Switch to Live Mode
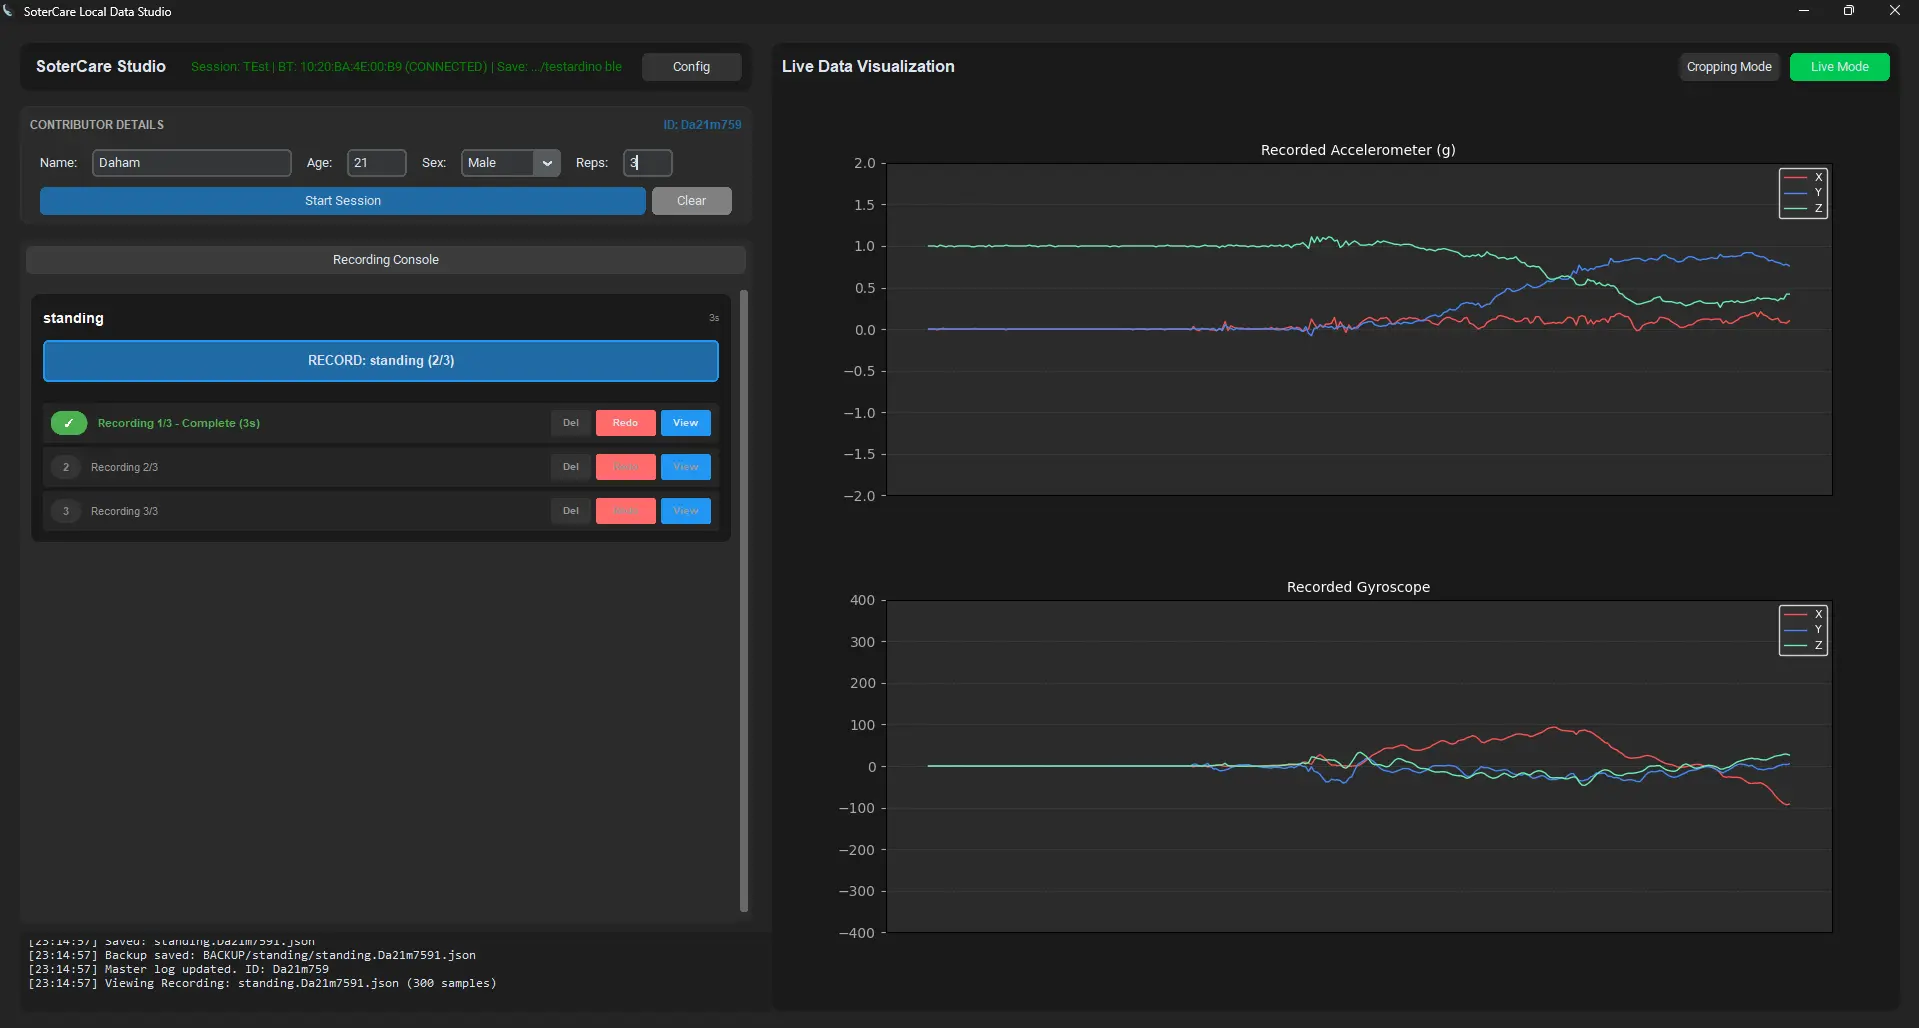 (1838, 67)
